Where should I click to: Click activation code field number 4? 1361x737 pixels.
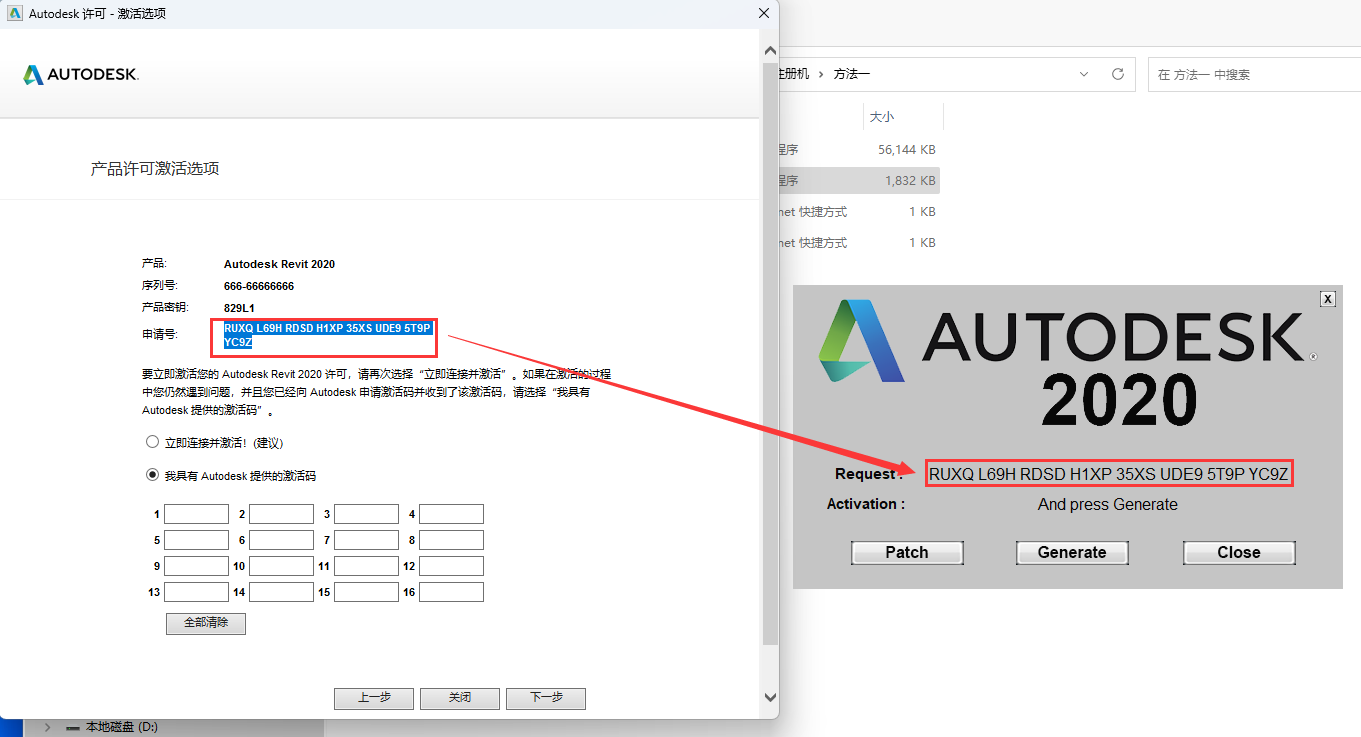pos(452,514)
